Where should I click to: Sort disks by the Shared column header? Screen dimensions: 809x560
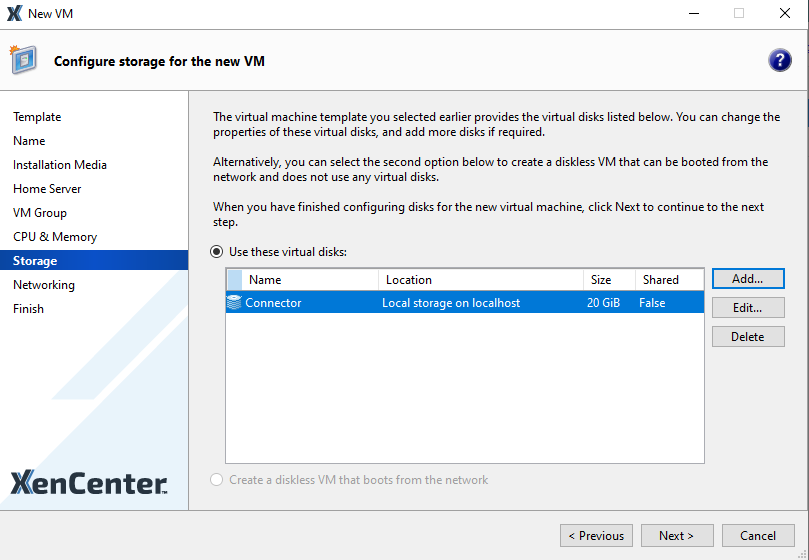(669, 280)
